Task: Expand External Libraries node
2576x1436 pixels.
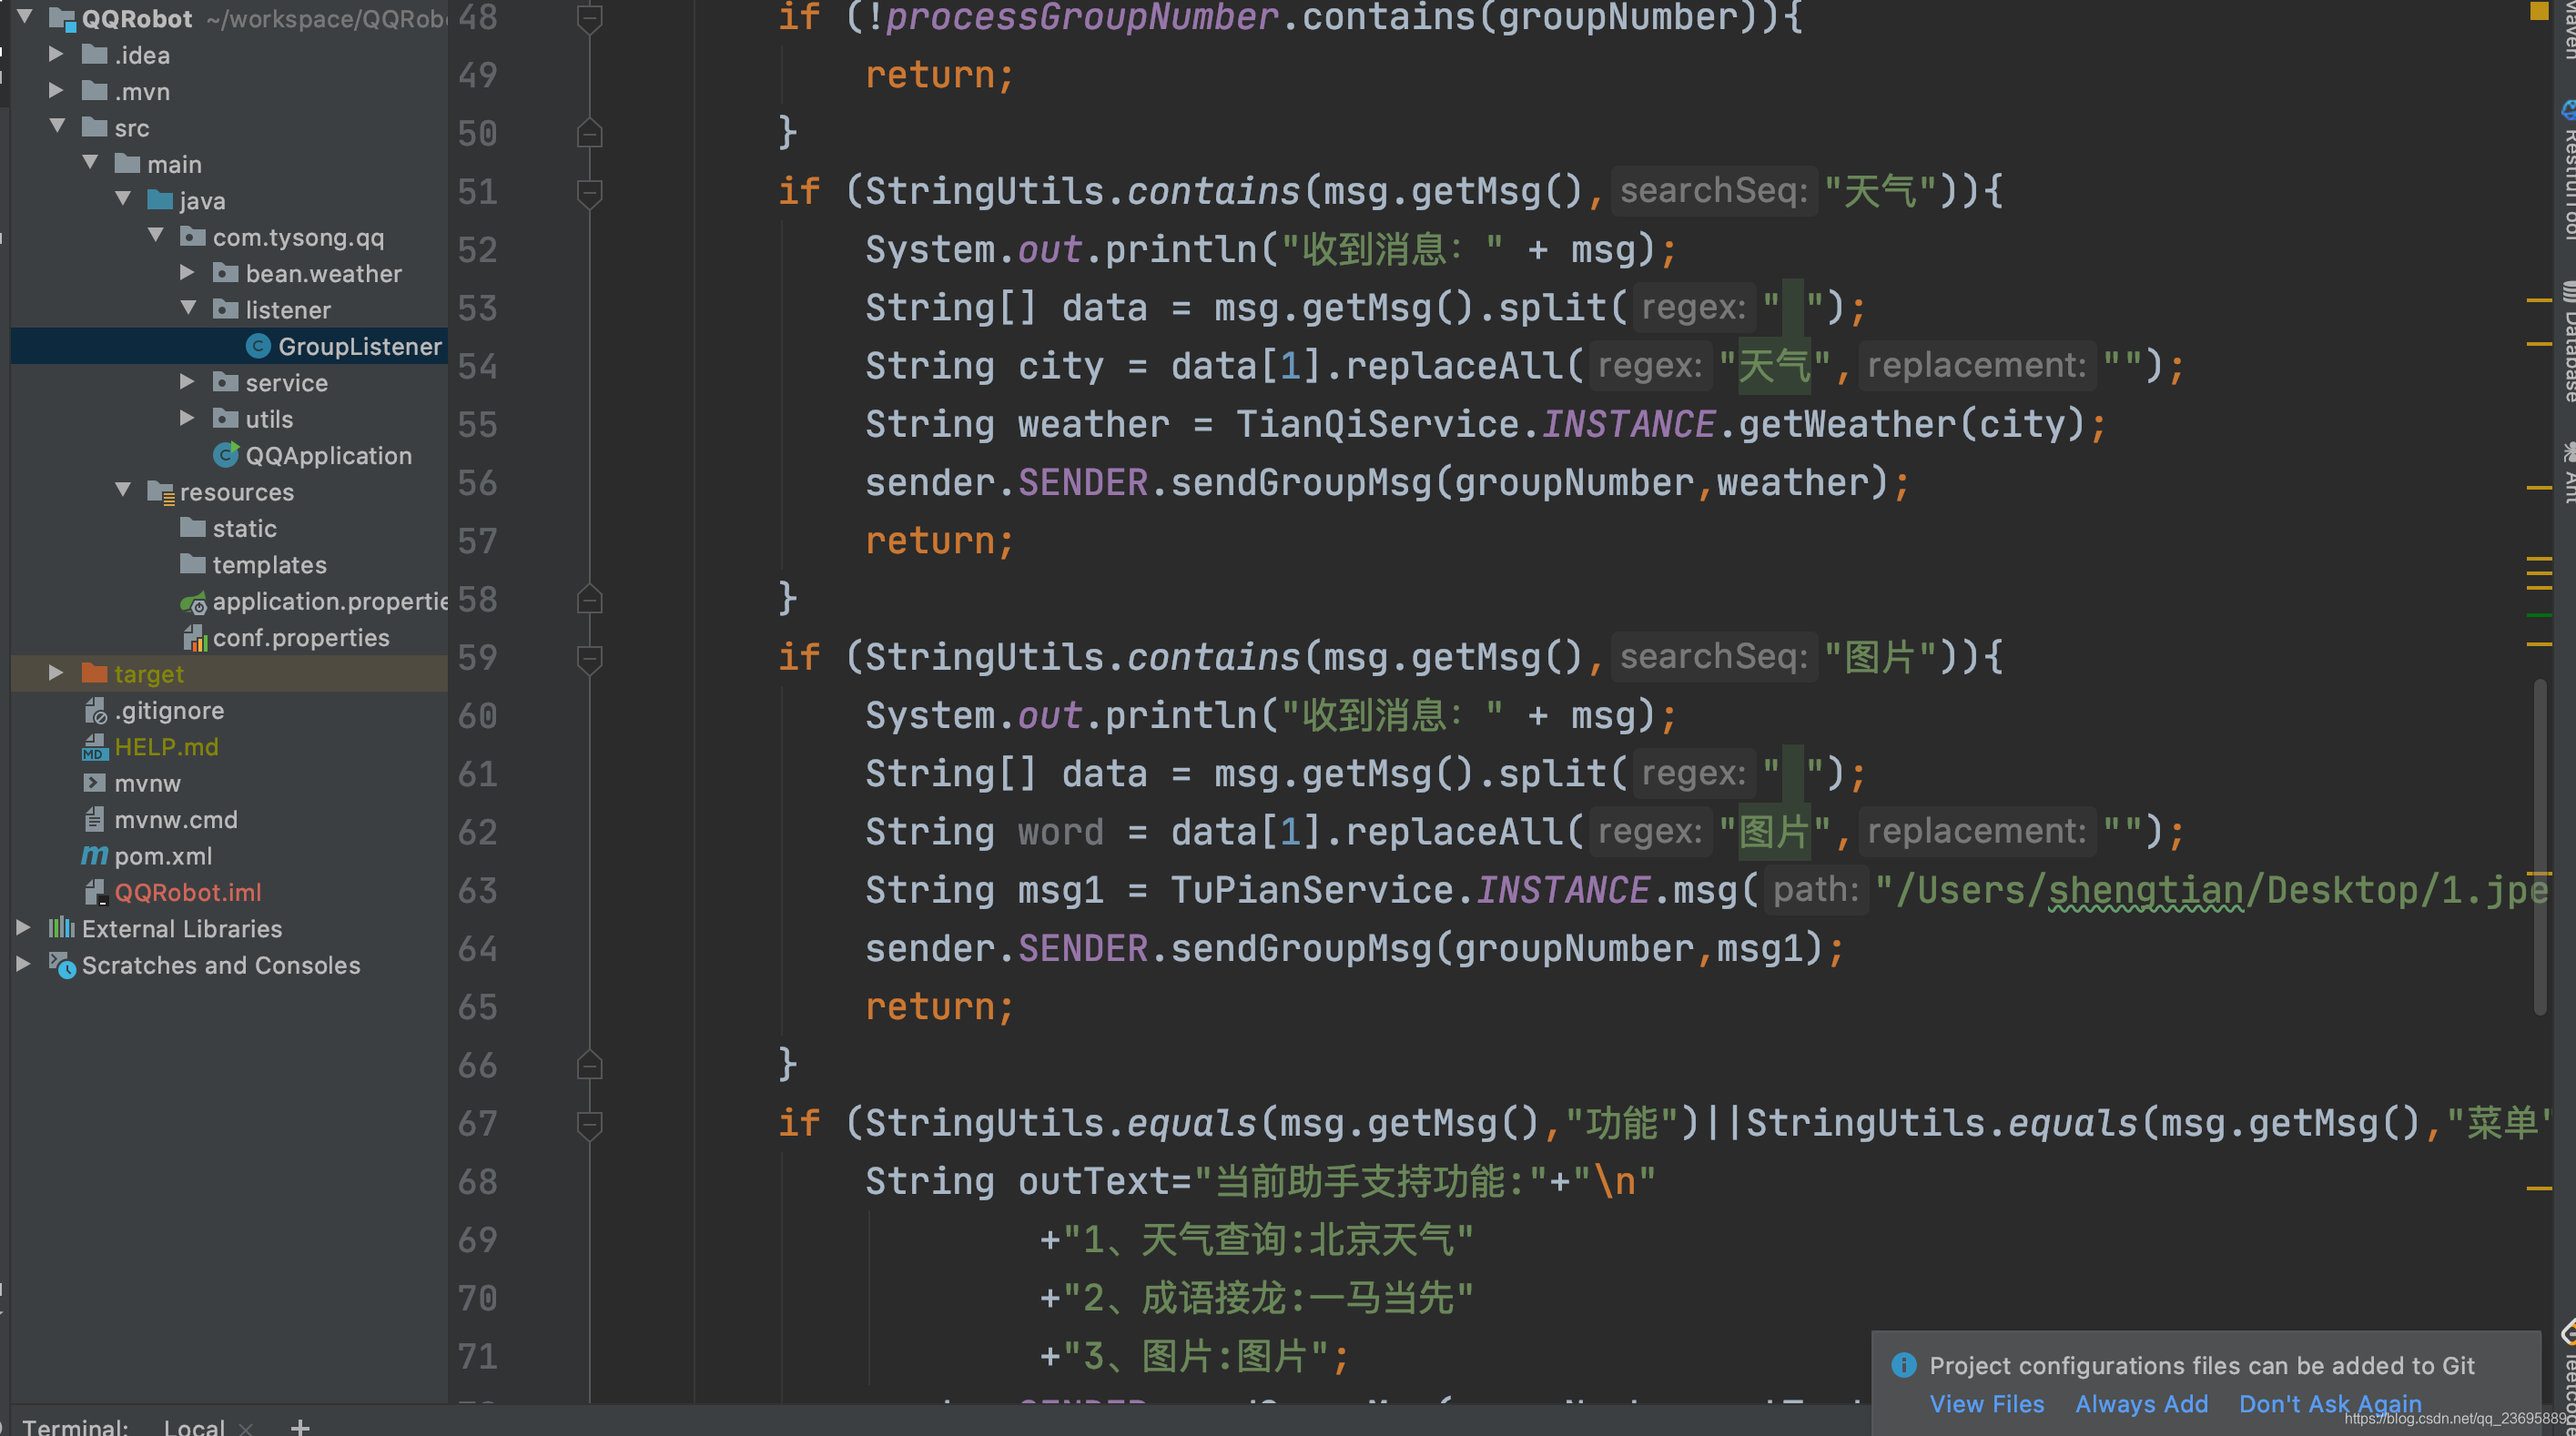Action: (23, 928)
